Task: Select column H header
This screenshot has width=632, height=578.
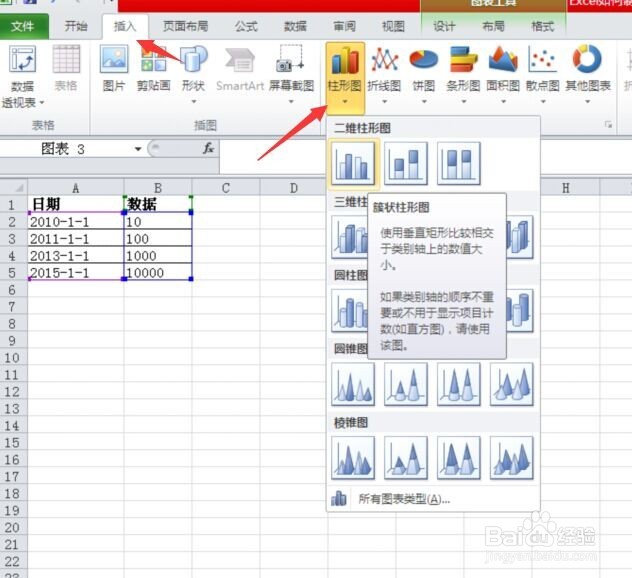Action: (x=566, y=188)
